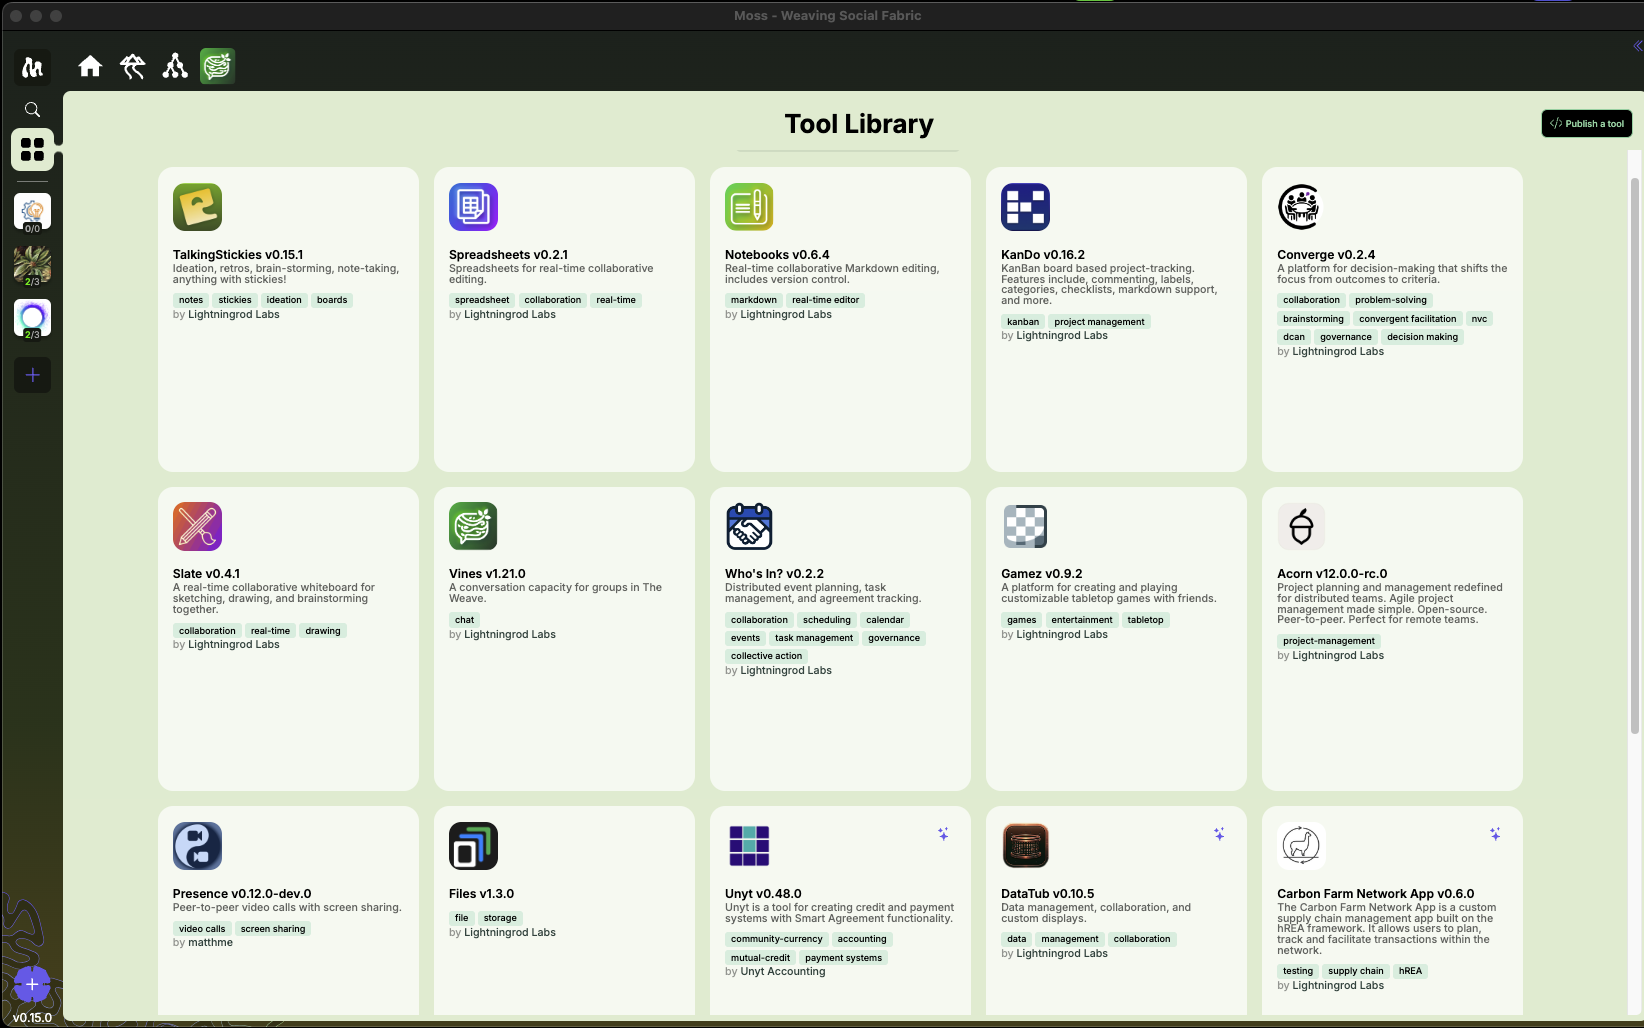This screenshot has width=1644, height=1028.
Task: Click the sparkle badge on Unyt card
Action: [943, 834]
